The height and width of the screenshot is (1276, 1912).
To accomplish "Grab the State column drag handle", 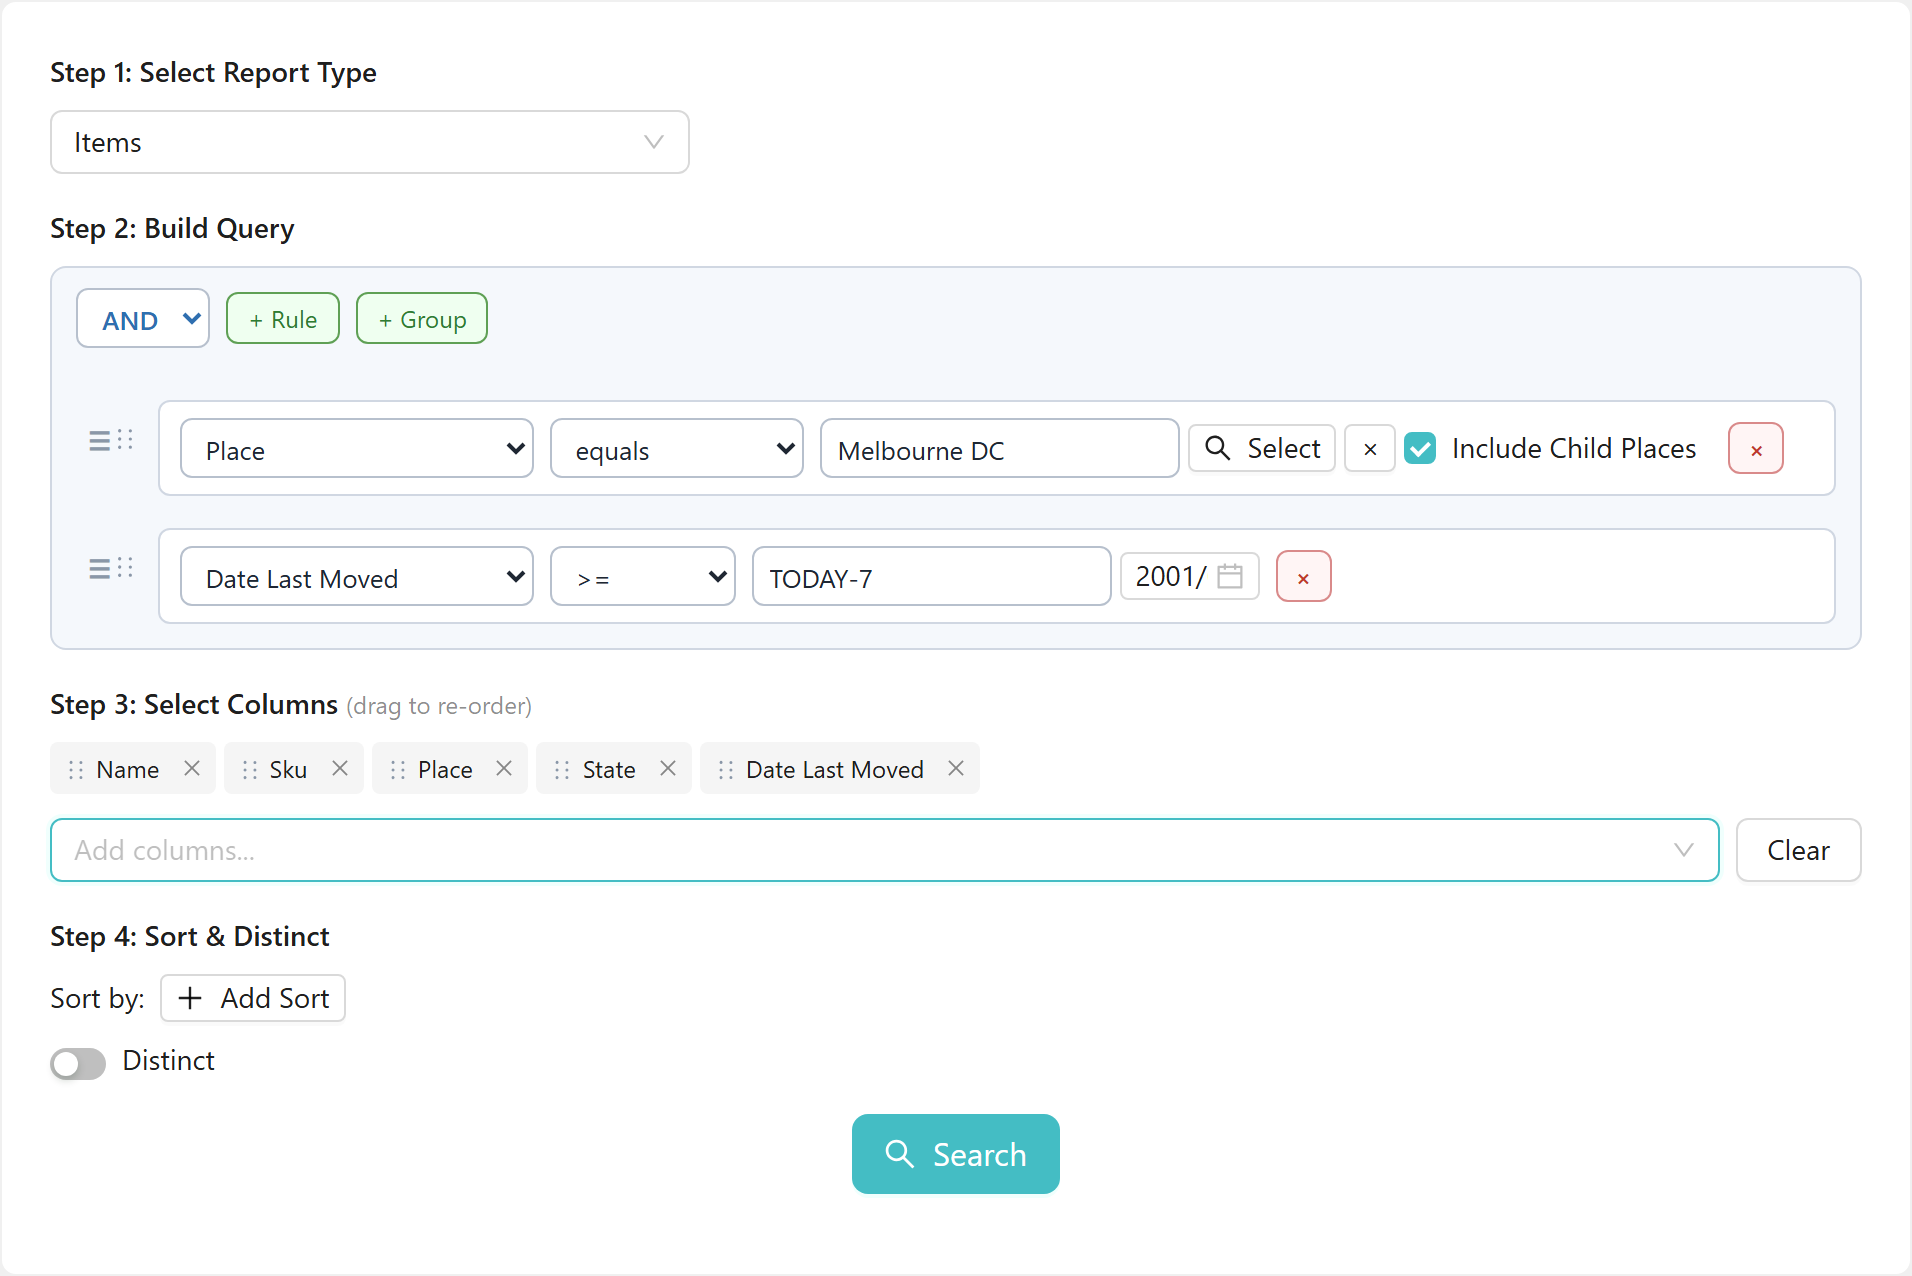I will [x=562, y=769].
